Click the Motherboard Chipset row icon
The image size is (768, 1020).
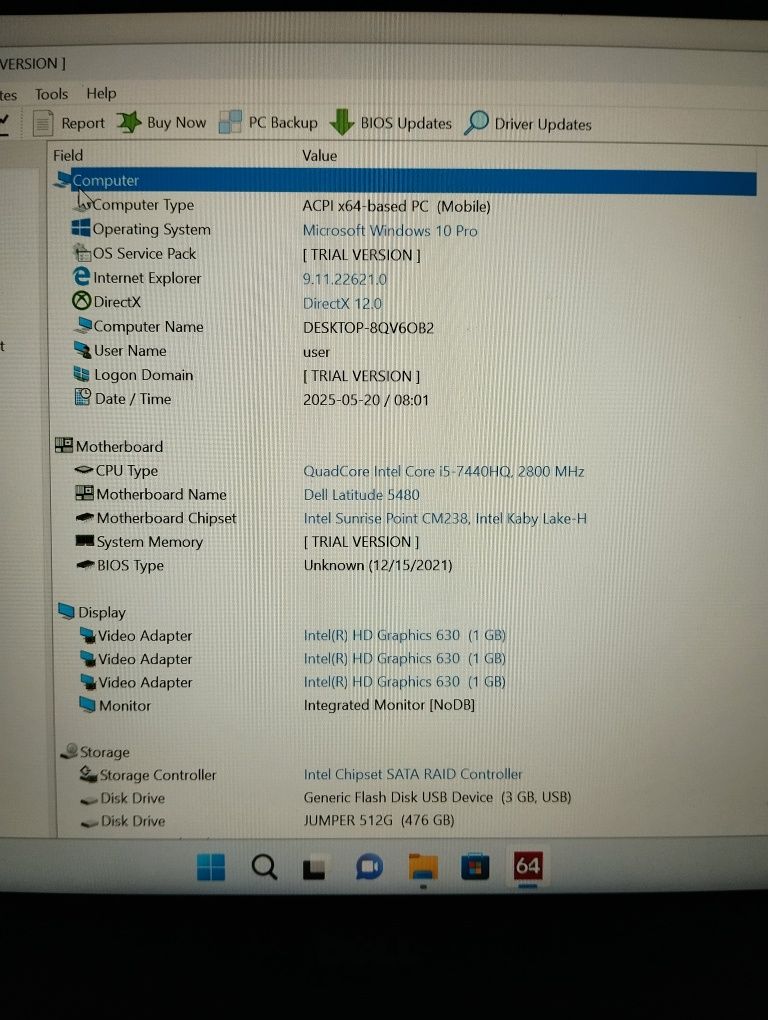pyautogui.click(x=85, y=518)
